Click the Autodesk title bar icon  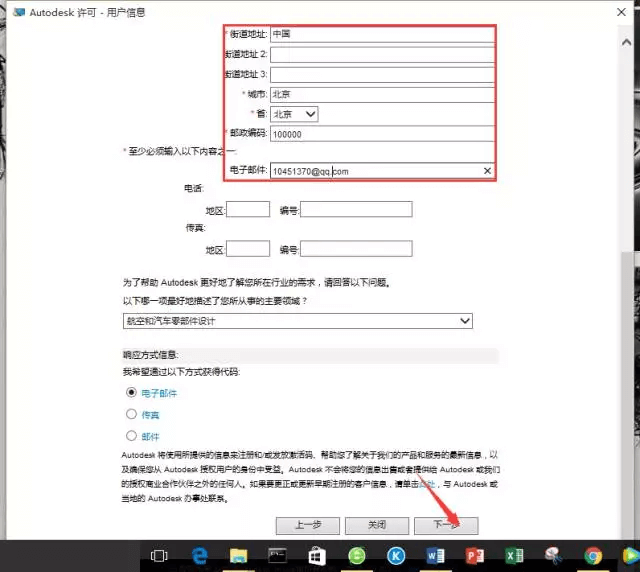click(x=19, y=12)
